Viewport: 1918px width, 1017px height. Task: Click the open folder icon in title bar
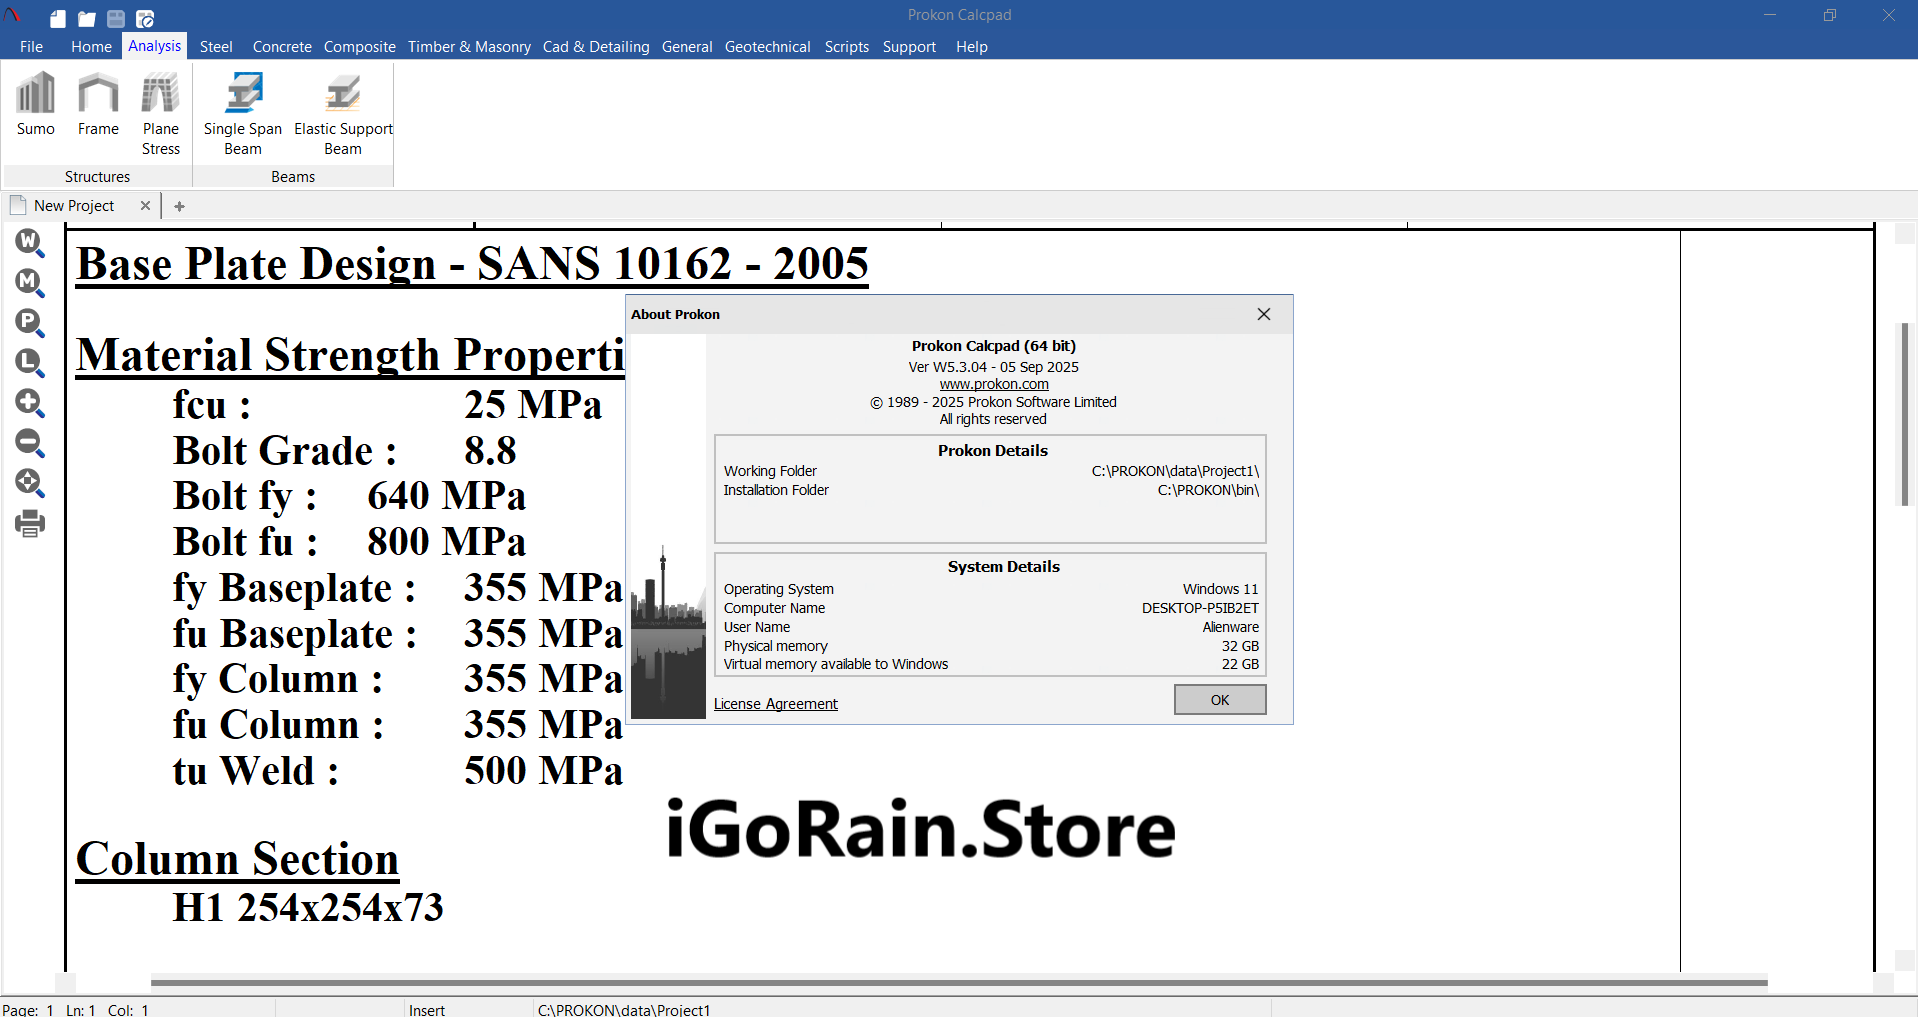click(87, 19)
